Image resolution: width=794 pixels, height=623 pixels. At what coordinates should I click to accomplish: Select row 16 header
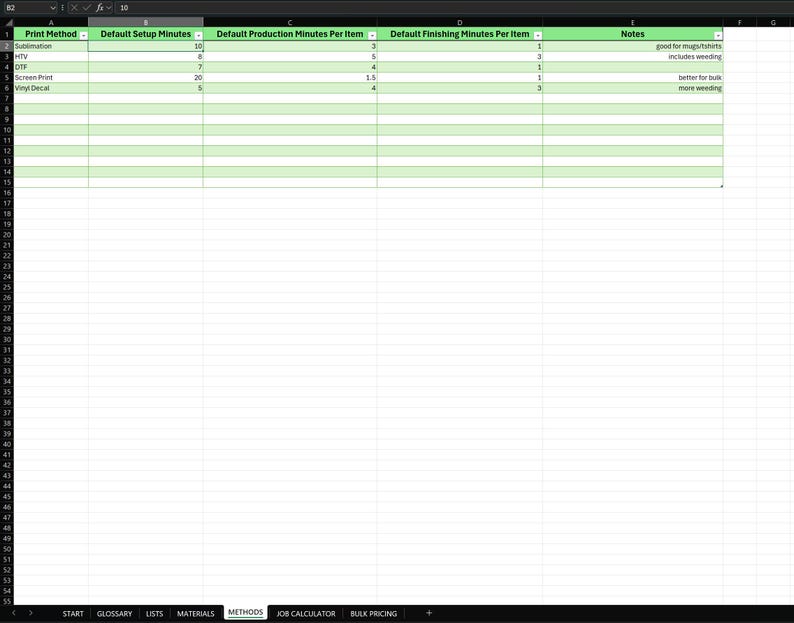click(x=7, y=193)
